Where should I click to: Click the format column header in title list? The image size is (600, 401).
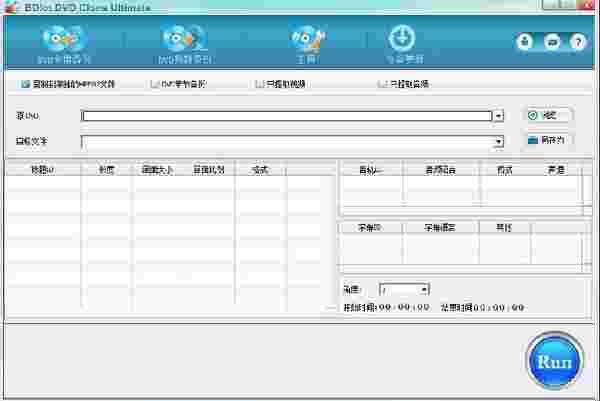tap(260, 170)
